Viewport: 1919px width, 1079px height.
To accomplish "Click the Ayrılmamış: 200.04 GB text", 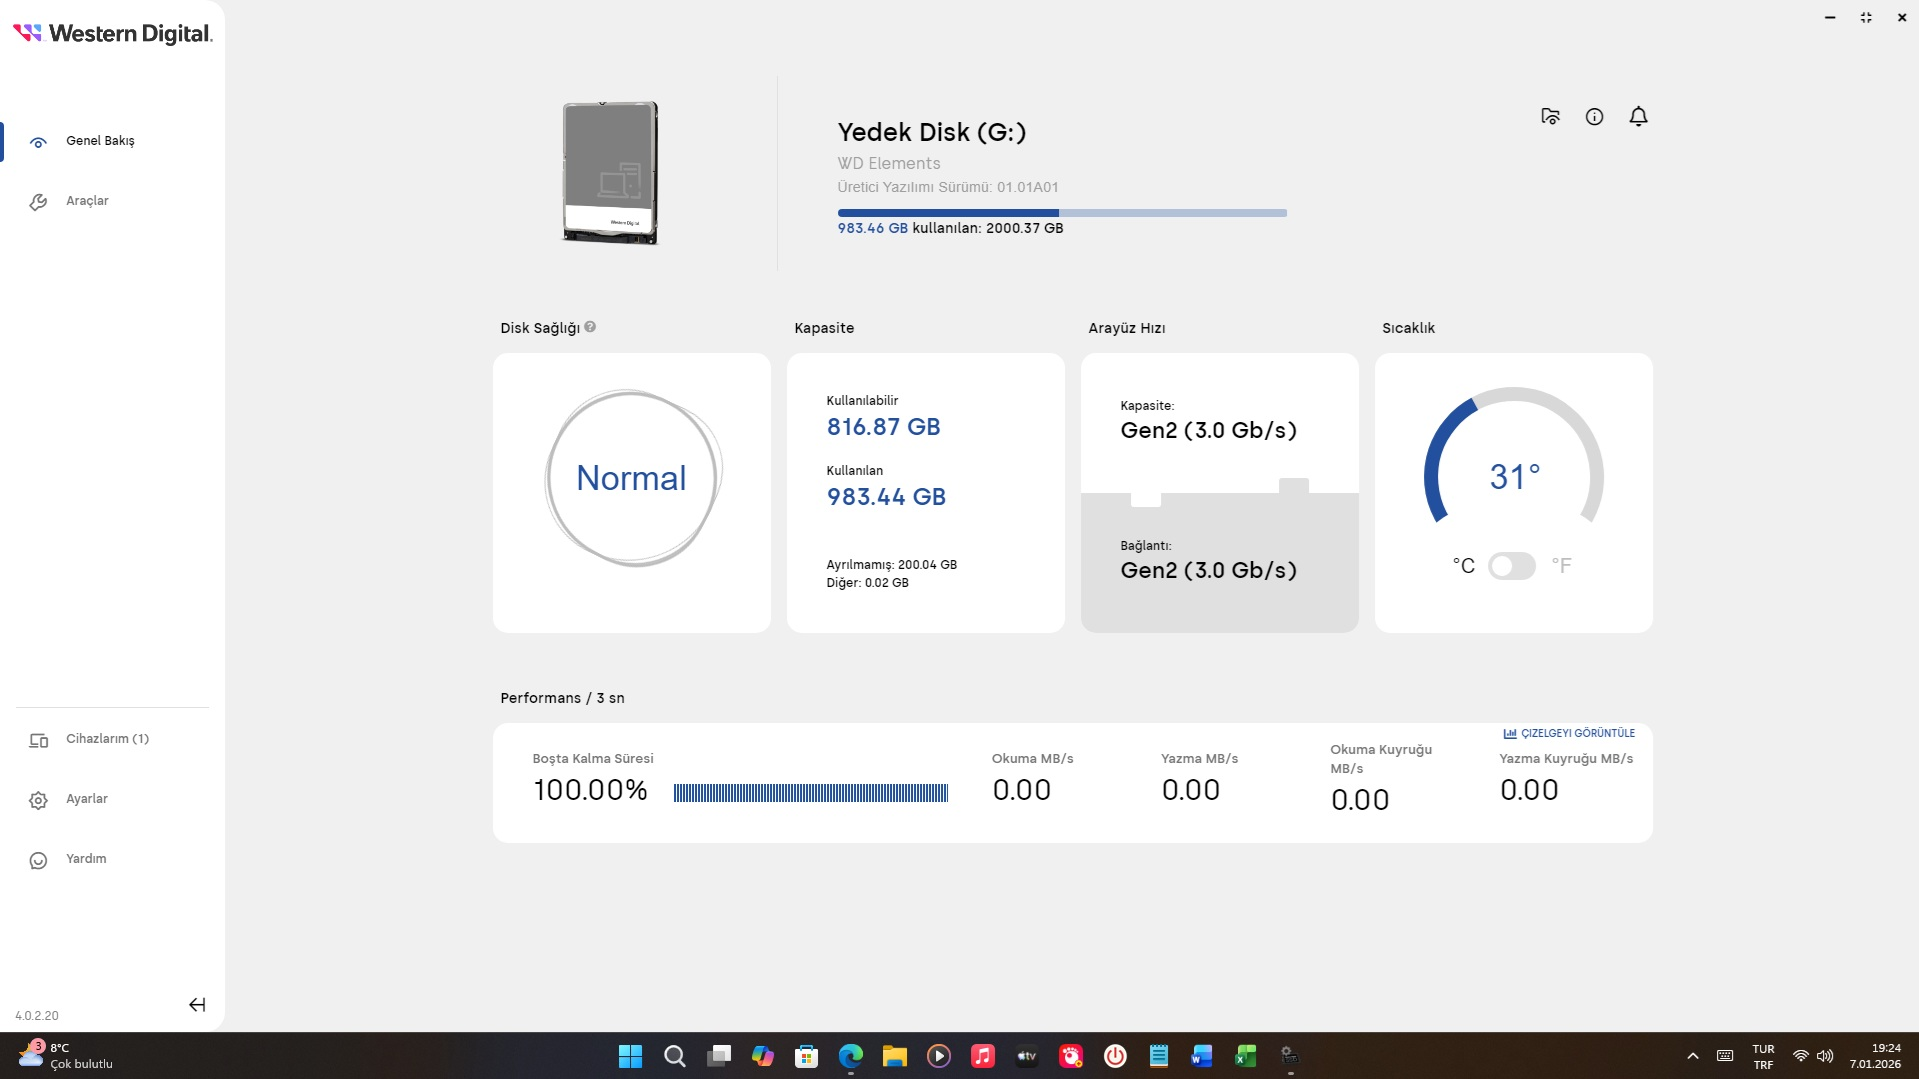I will [891, 565].
